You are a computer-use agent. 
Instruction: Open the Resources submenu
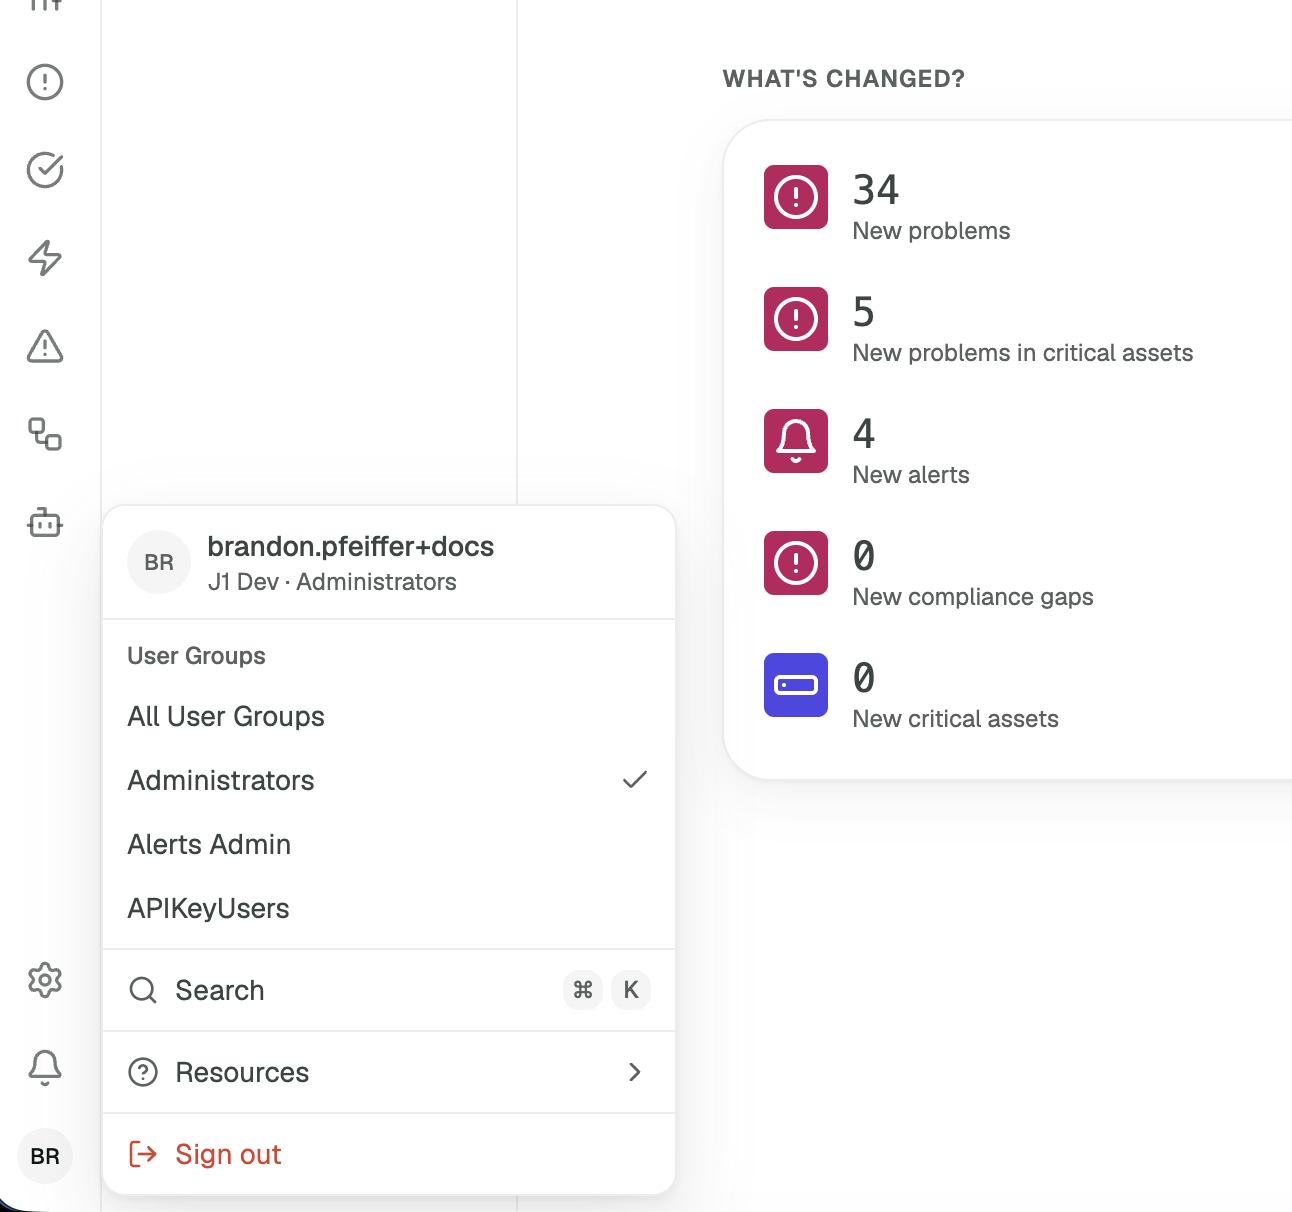[x=389, y=1072]
